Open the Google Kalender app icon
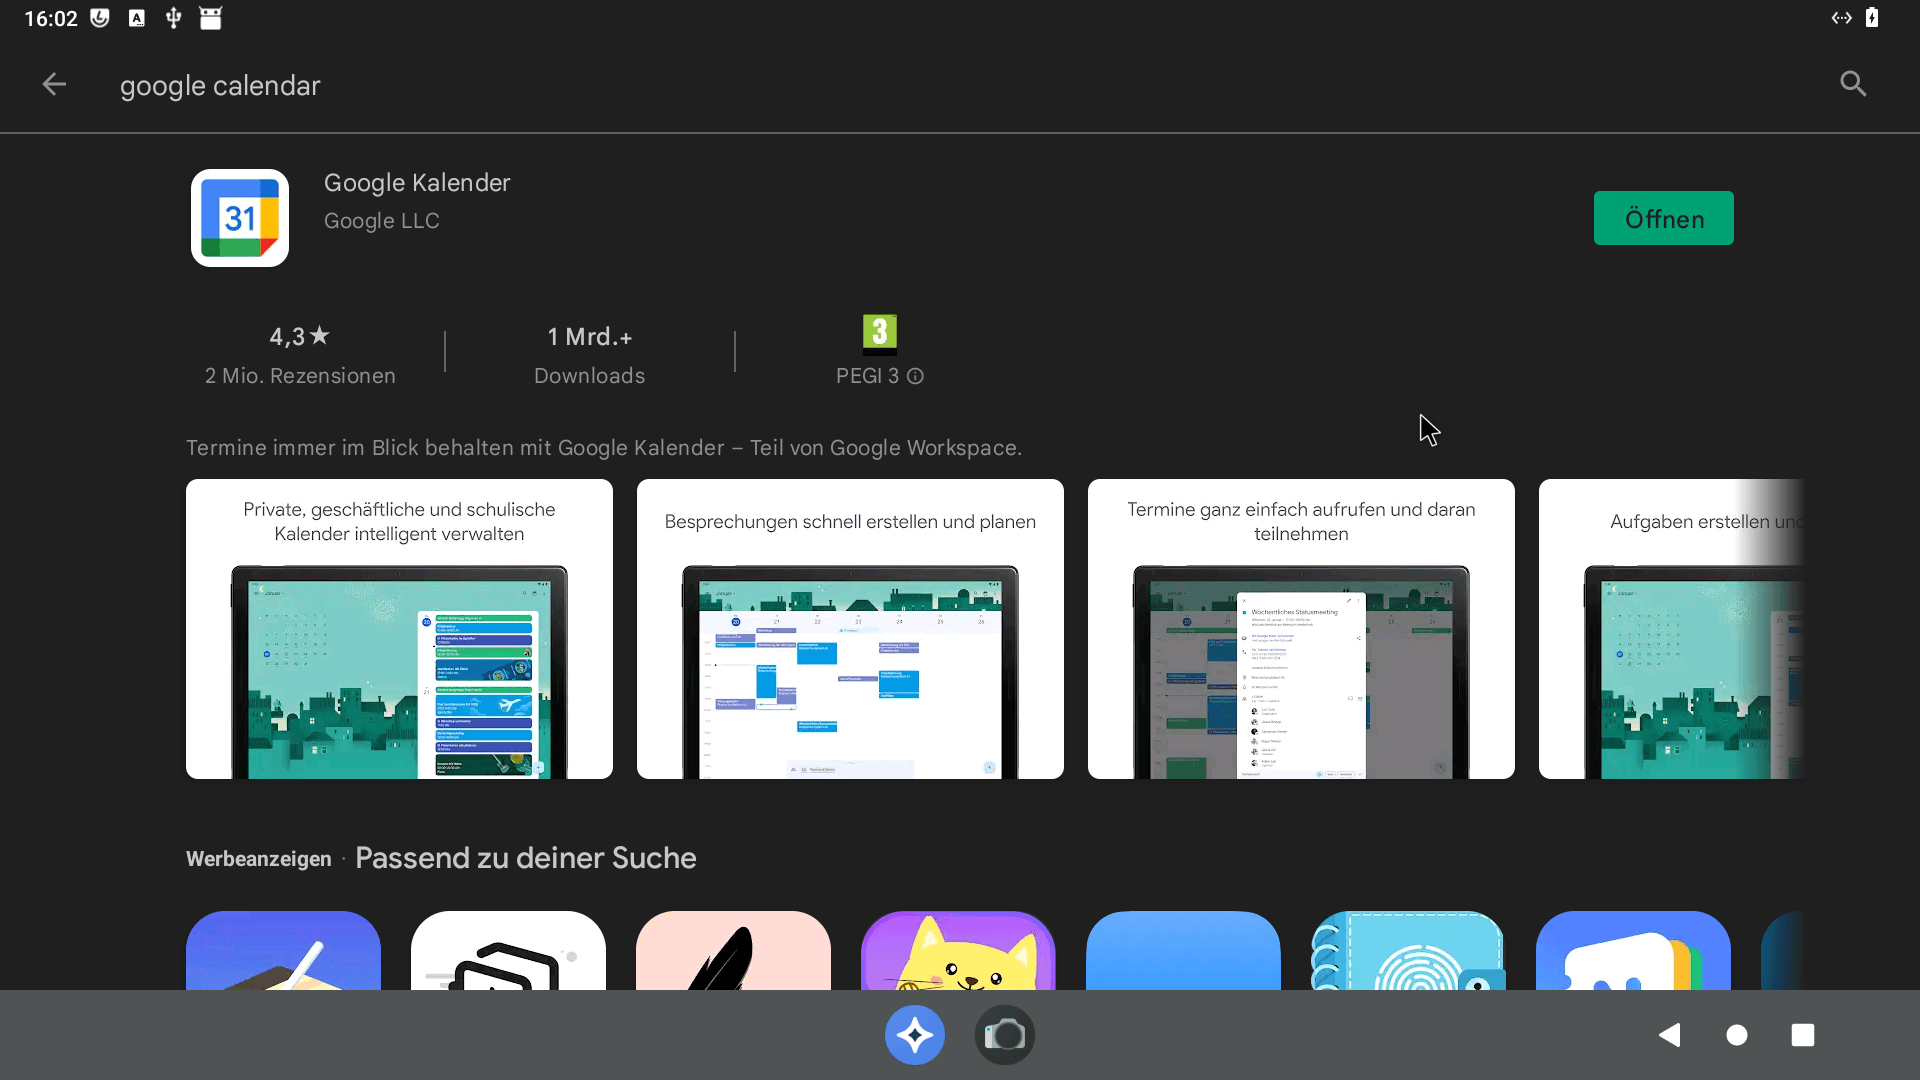 pyautogui.click(x=240, y=218)
